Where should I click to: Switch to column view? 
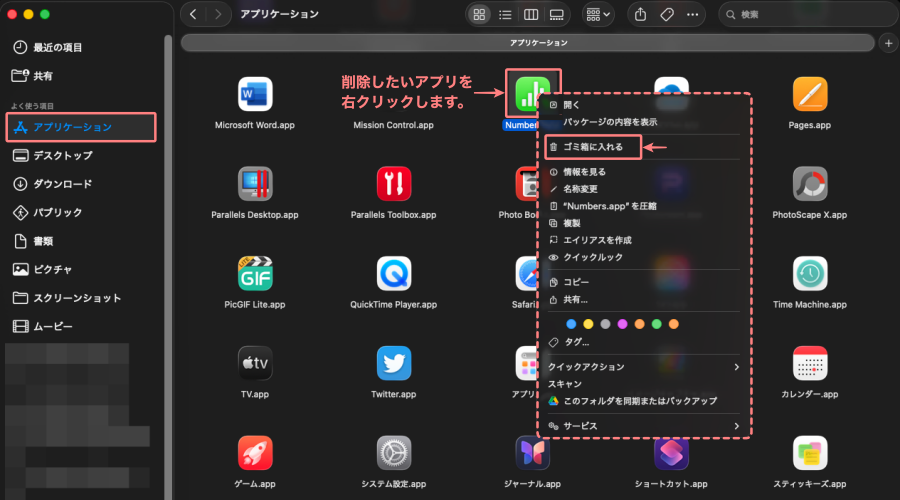coord(531,14)
